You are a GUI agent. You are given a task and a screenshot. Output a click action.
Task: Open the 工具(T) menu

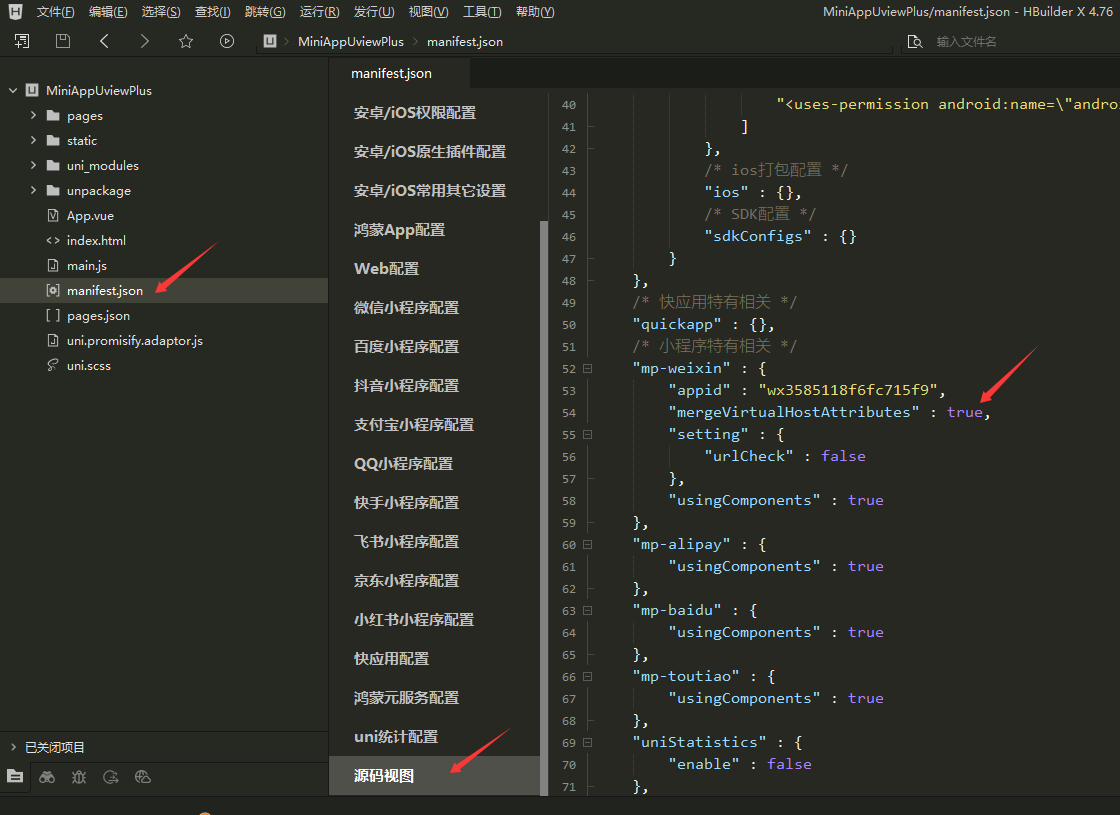tap(482, 11)
